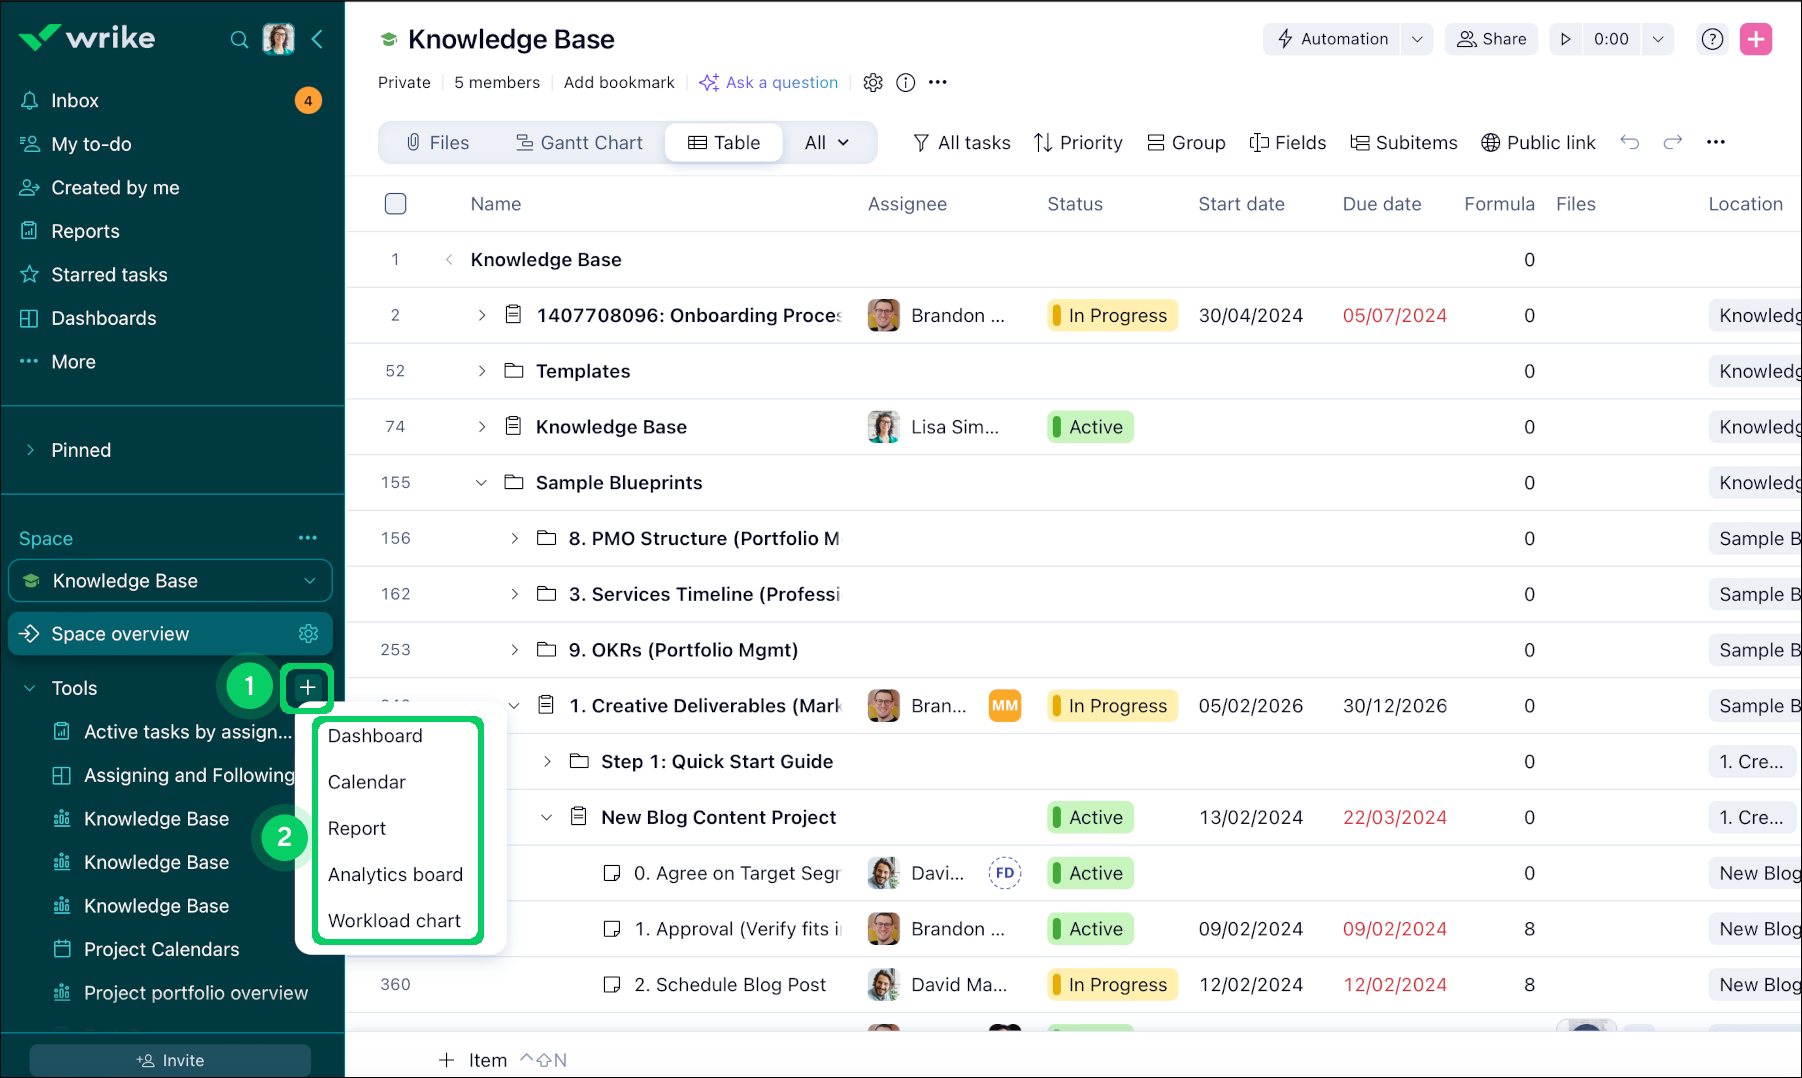
Task: Click checkbox icon for 0. Agree on Target Segment
Action: 612,873
